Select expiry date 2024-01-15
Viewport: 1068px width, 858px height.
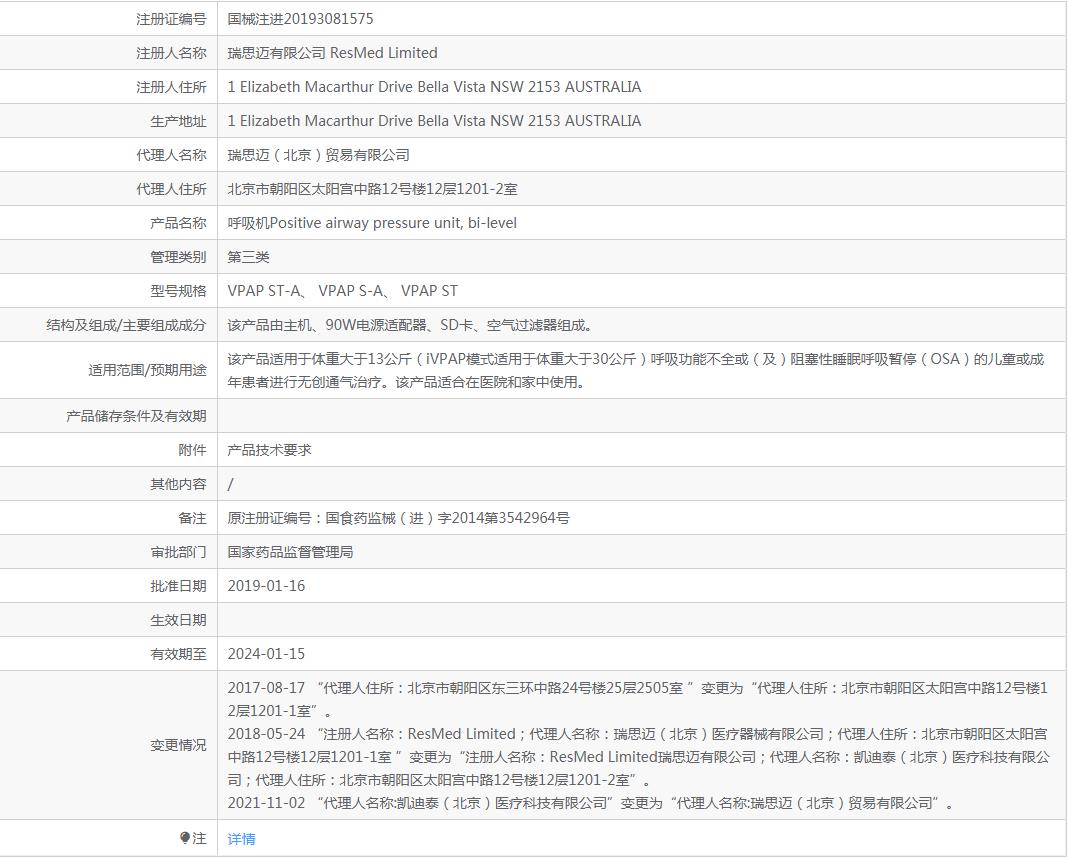(x=266, y=654)
